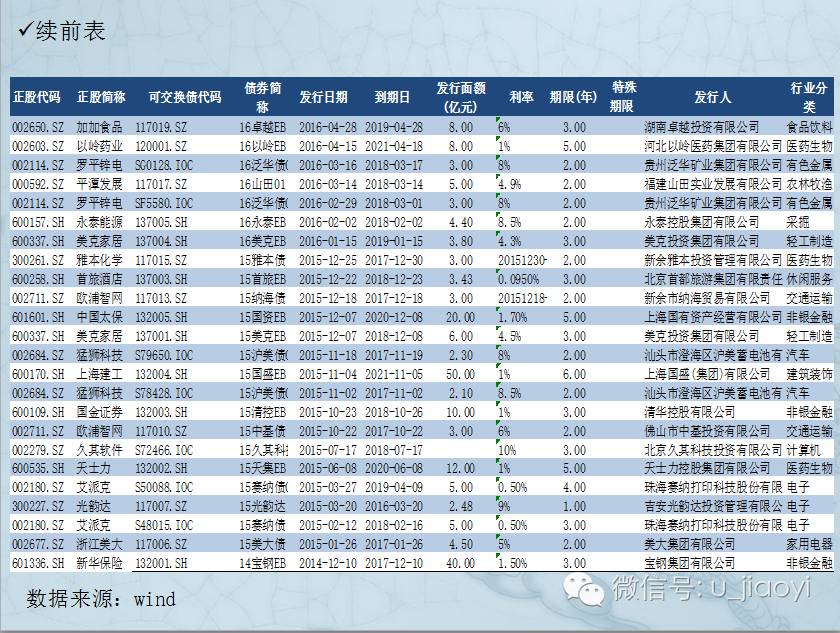Click stock name 上海建工
The height and width of the screenshot is (633, 840).
point(99,374)
